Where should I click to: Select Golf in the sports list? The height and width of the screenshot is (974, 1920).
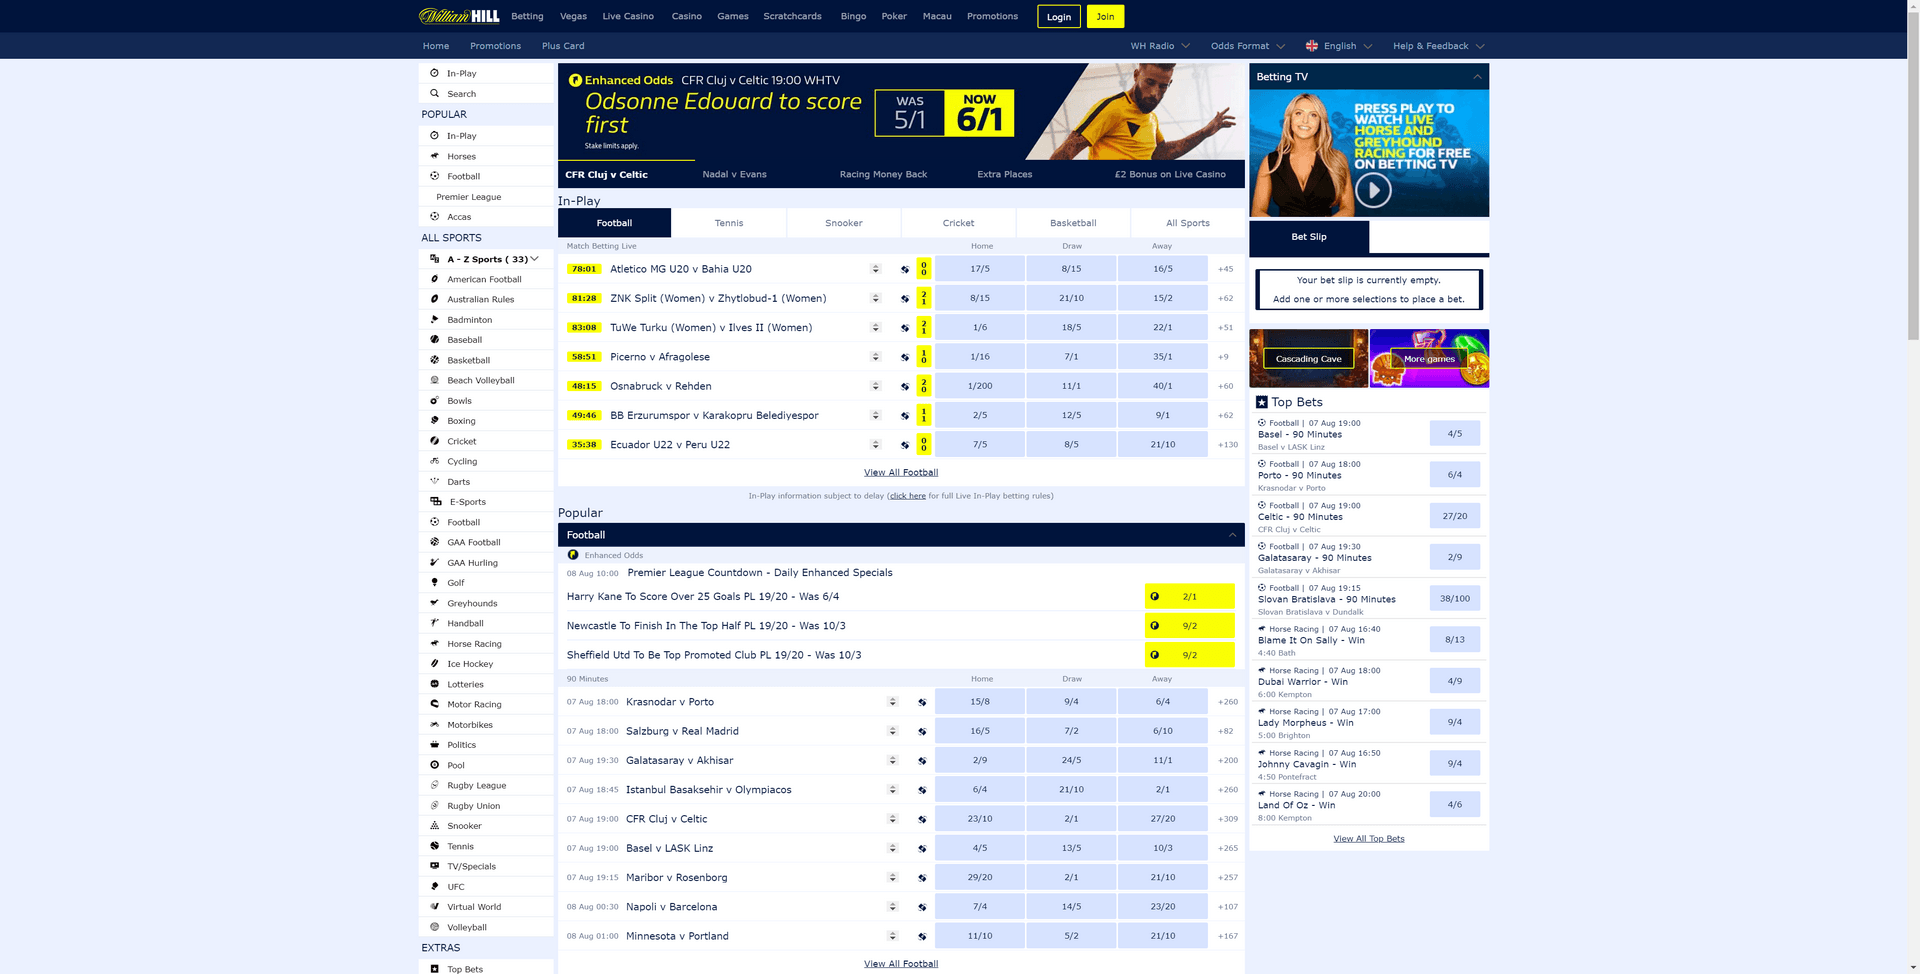(485, 583)
